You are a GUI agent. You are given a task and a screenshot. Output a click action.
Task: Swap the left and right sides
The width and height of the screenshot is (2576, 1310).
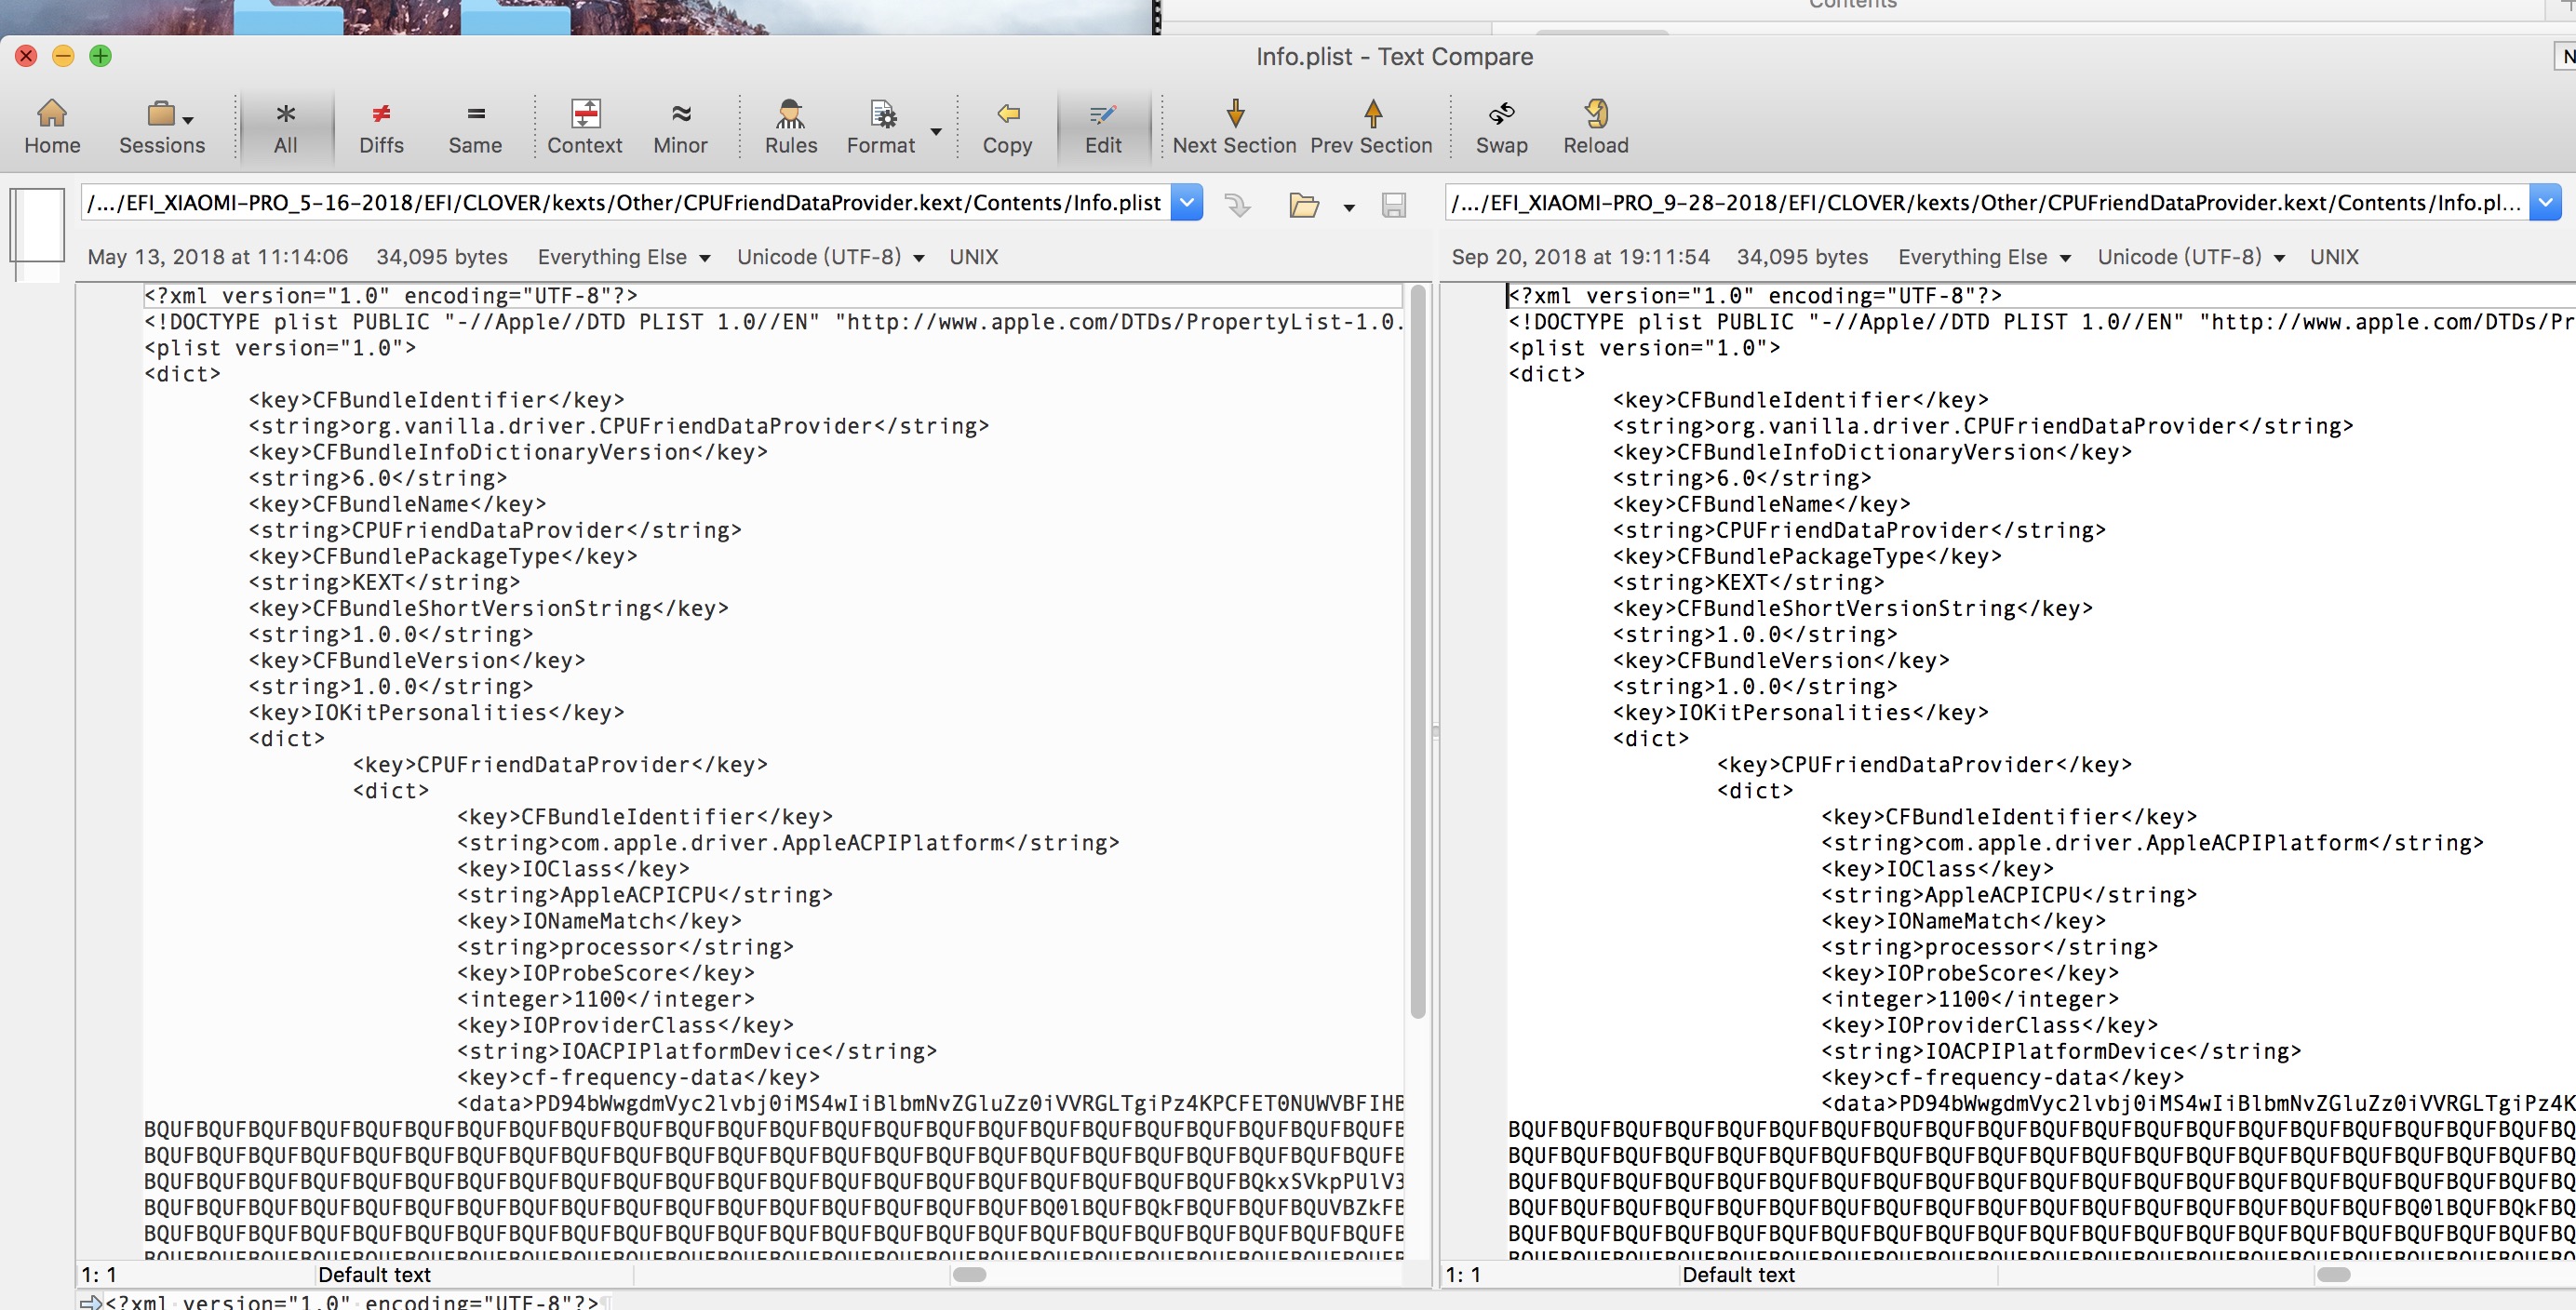(1502, 127)
